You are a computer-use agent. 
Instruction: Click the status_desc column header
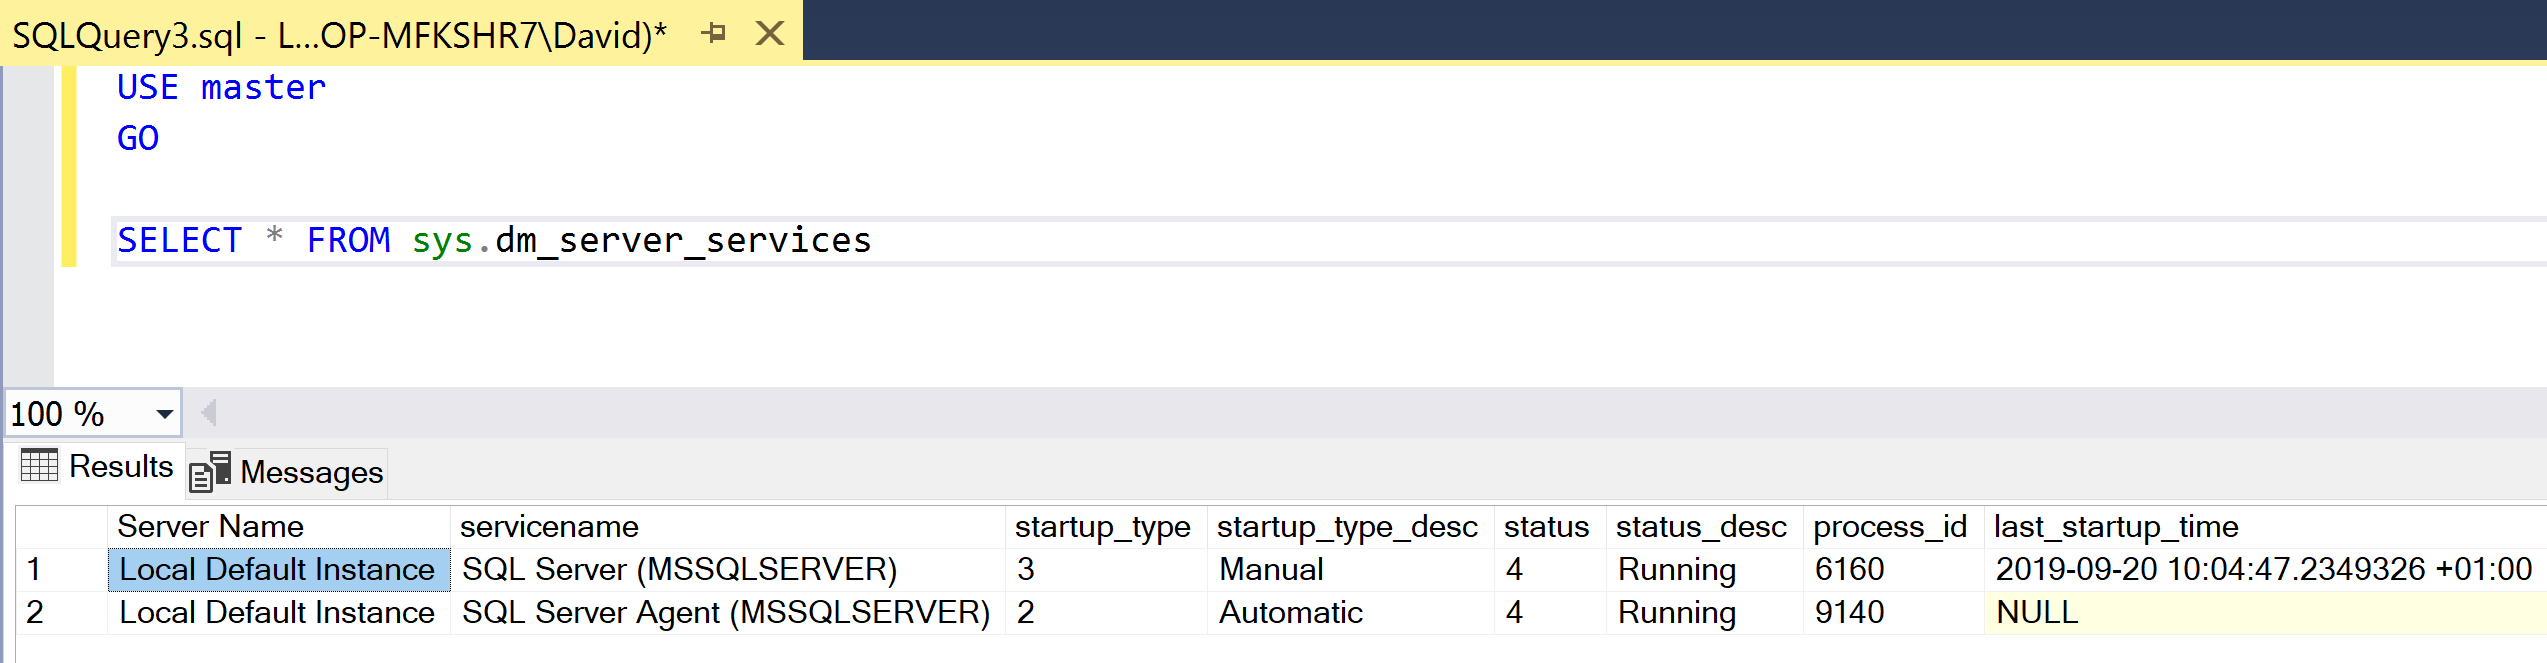(1700, 526)
